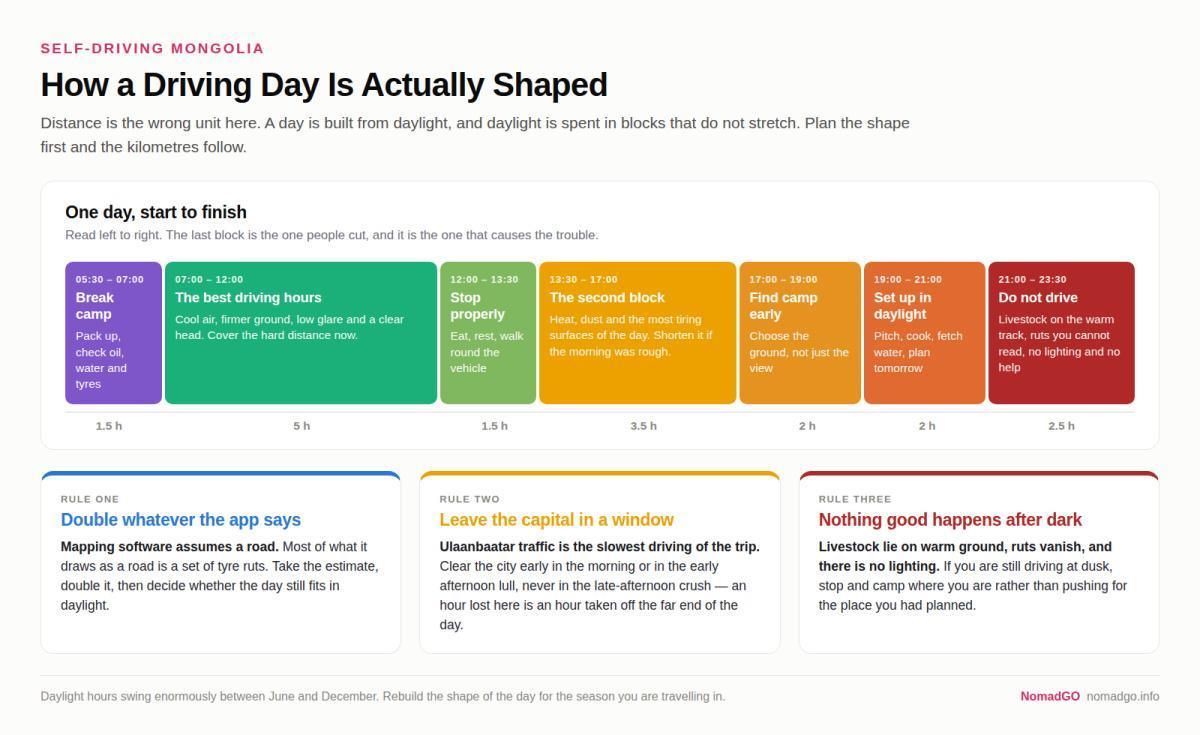1200x735 pixels.
Task: Click the red Do not drive block
Action: pyautogui.click(x=1062, y=333)
